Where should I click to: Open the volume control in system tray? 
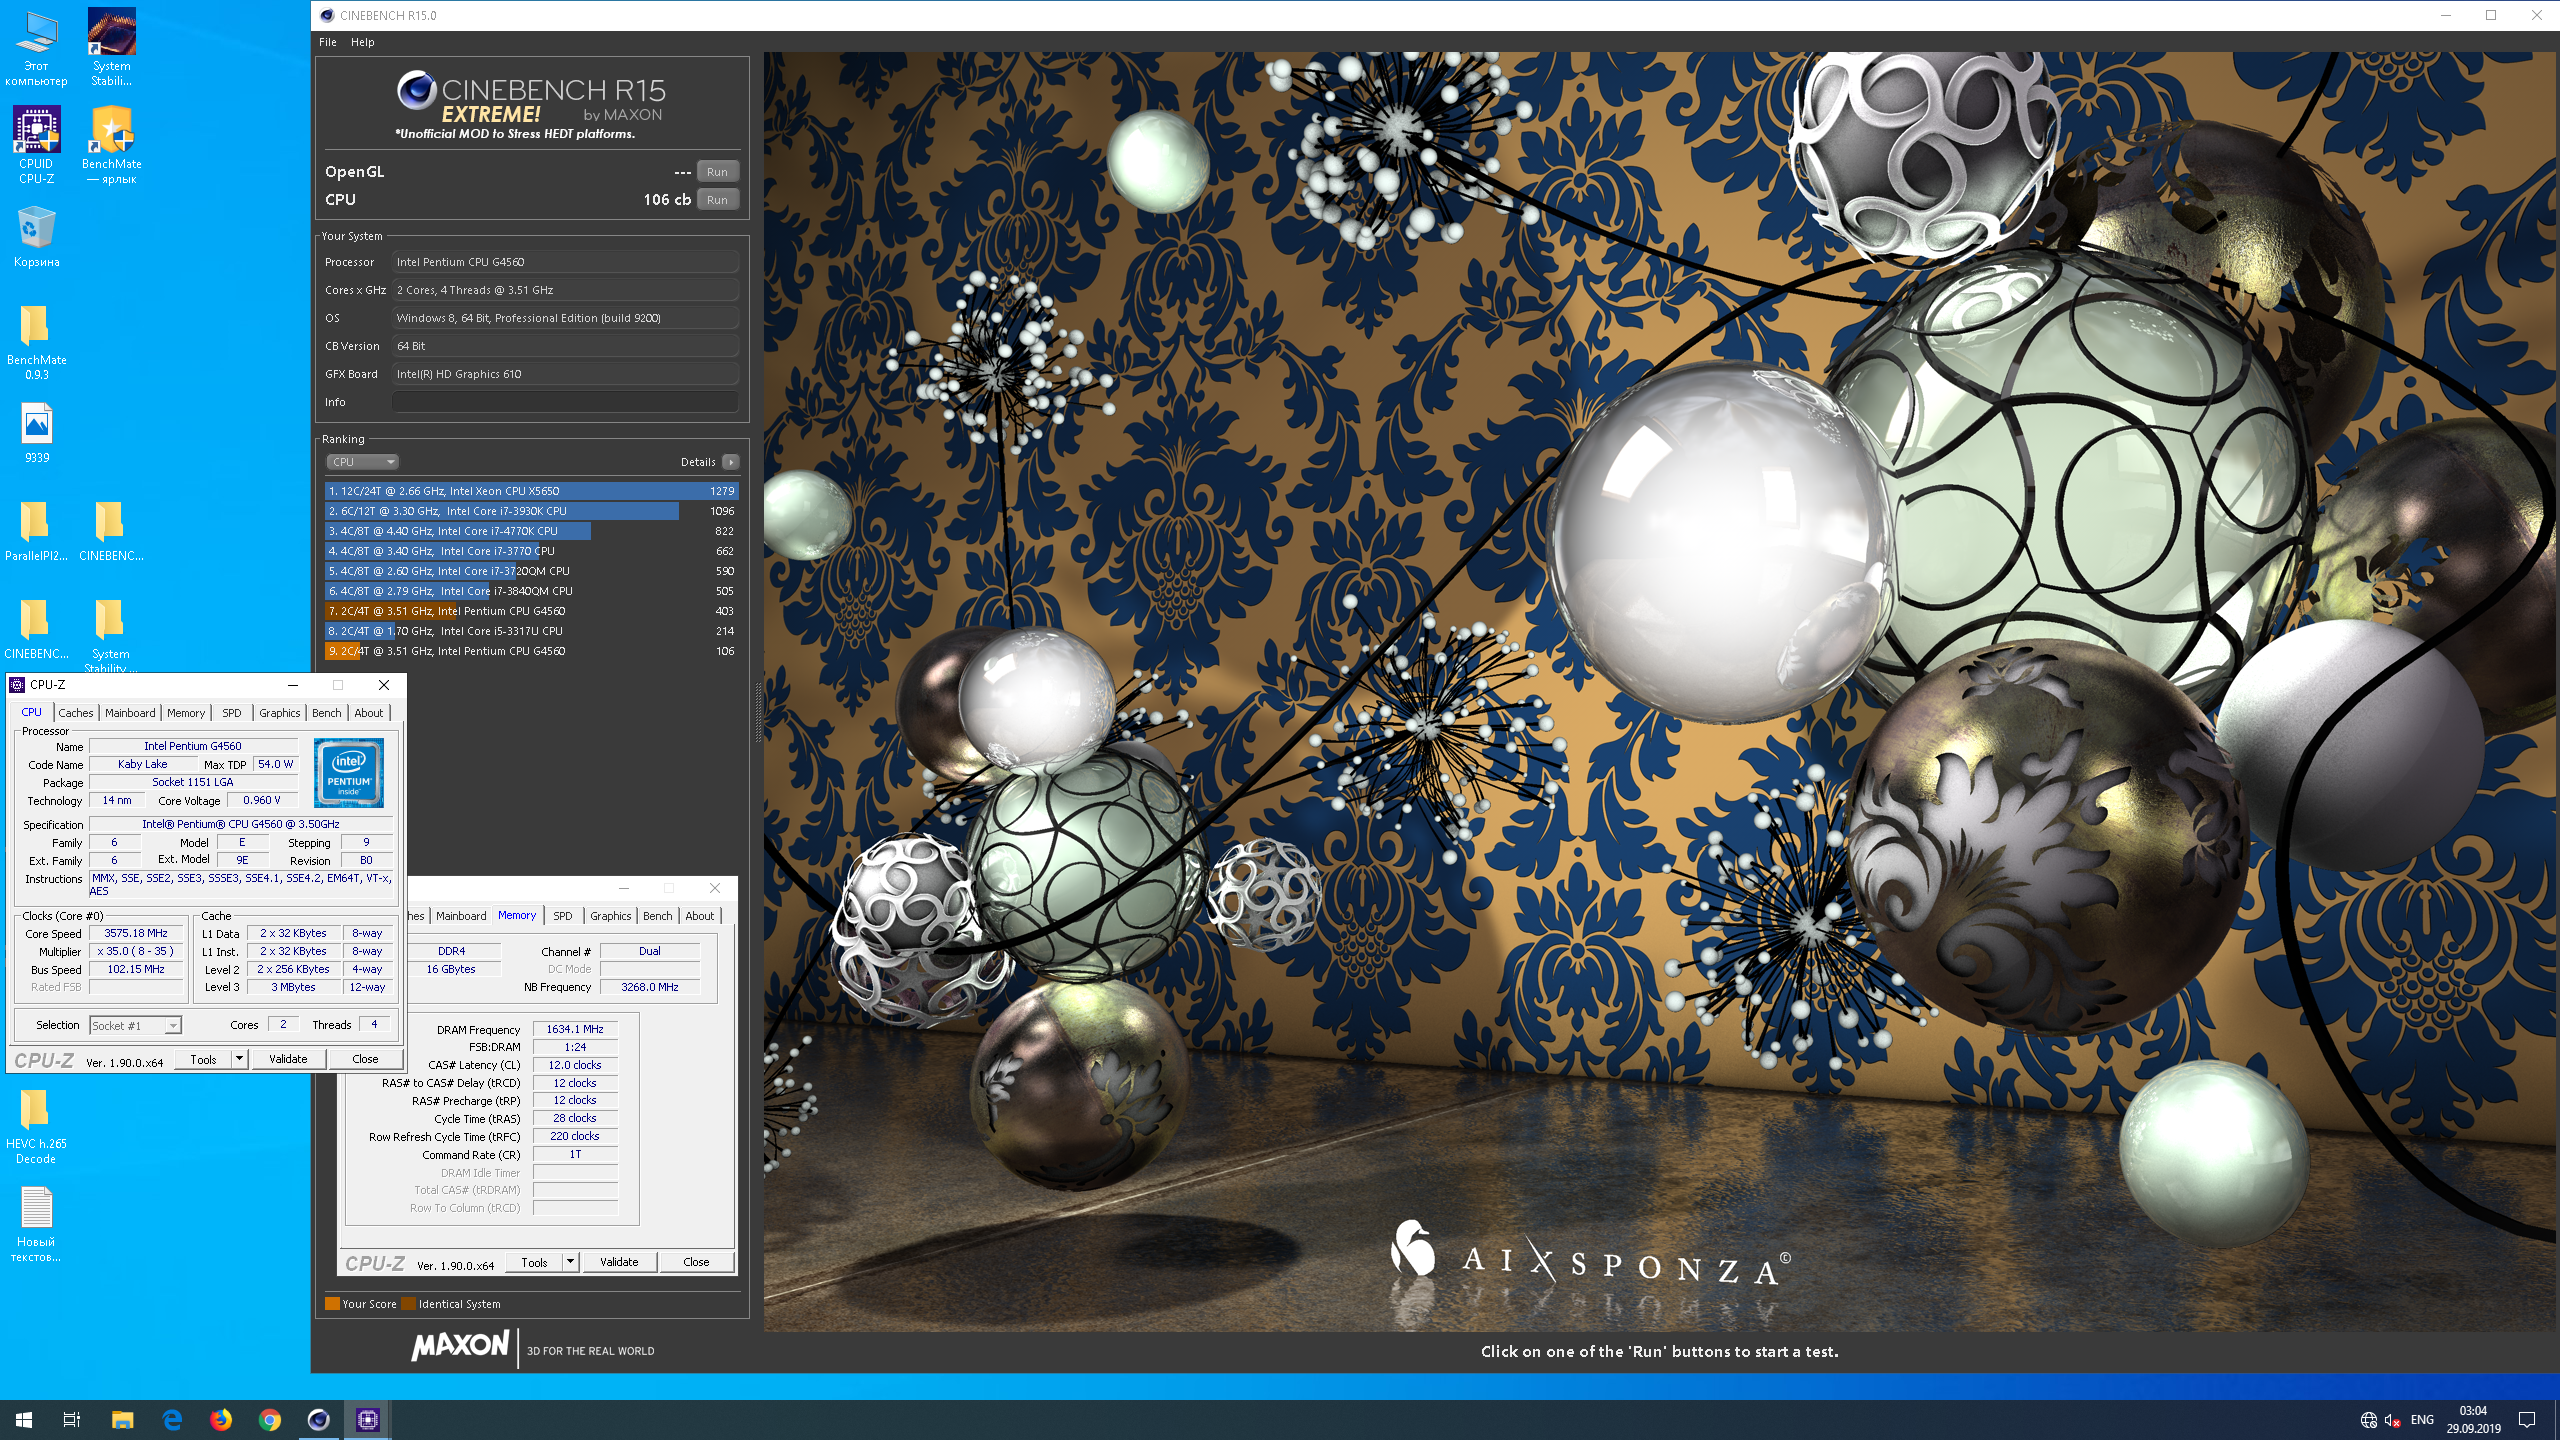(x=2392, y=1420)
